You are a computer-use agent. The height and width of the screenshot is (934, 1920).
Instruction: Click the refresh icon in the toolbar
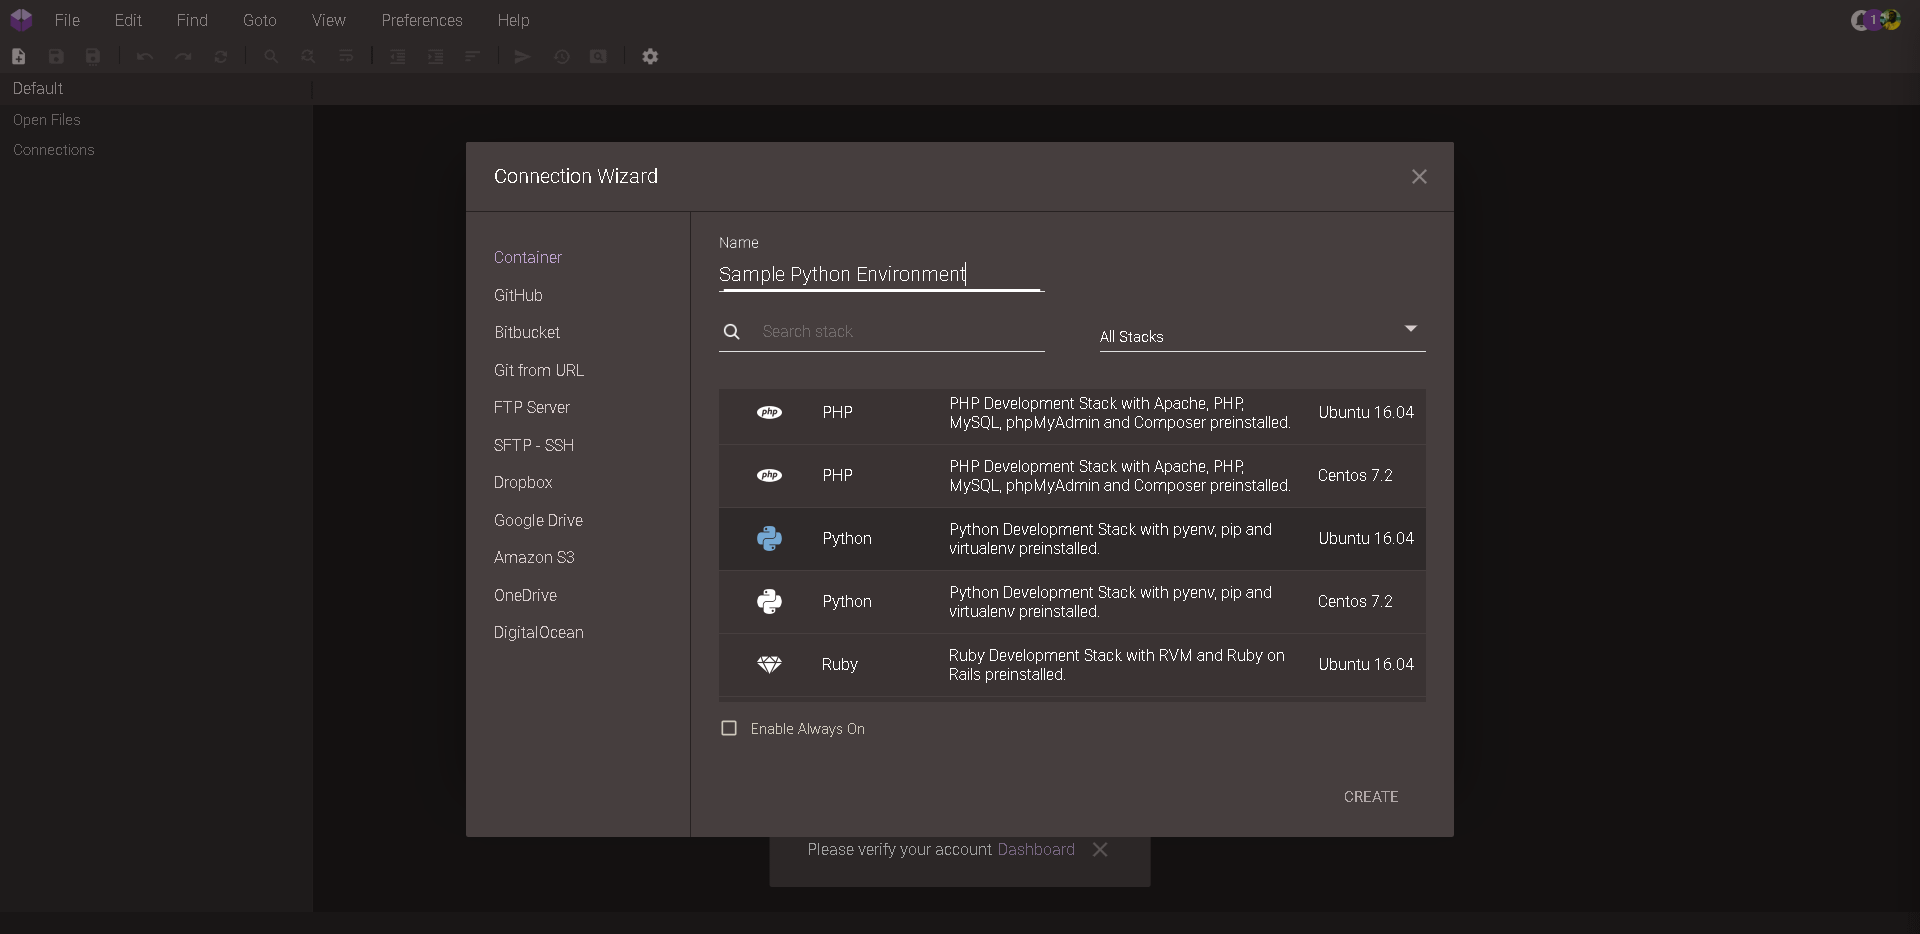click(x=220, y=57)
